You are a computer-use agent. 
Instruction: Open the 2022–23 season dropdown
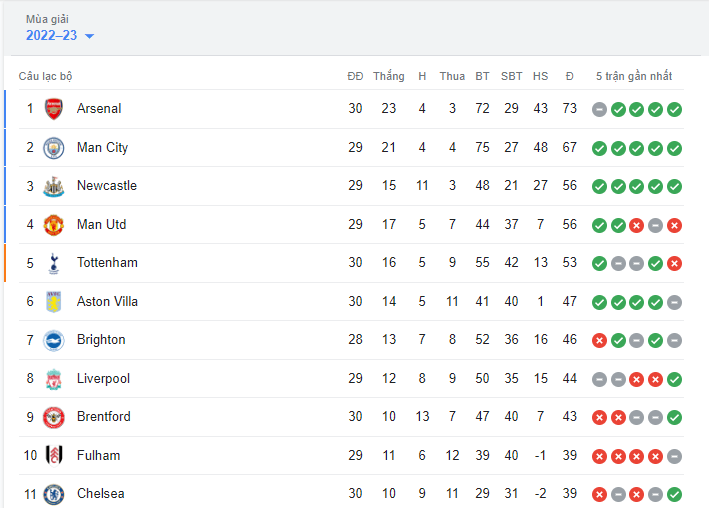click(60, 35)
